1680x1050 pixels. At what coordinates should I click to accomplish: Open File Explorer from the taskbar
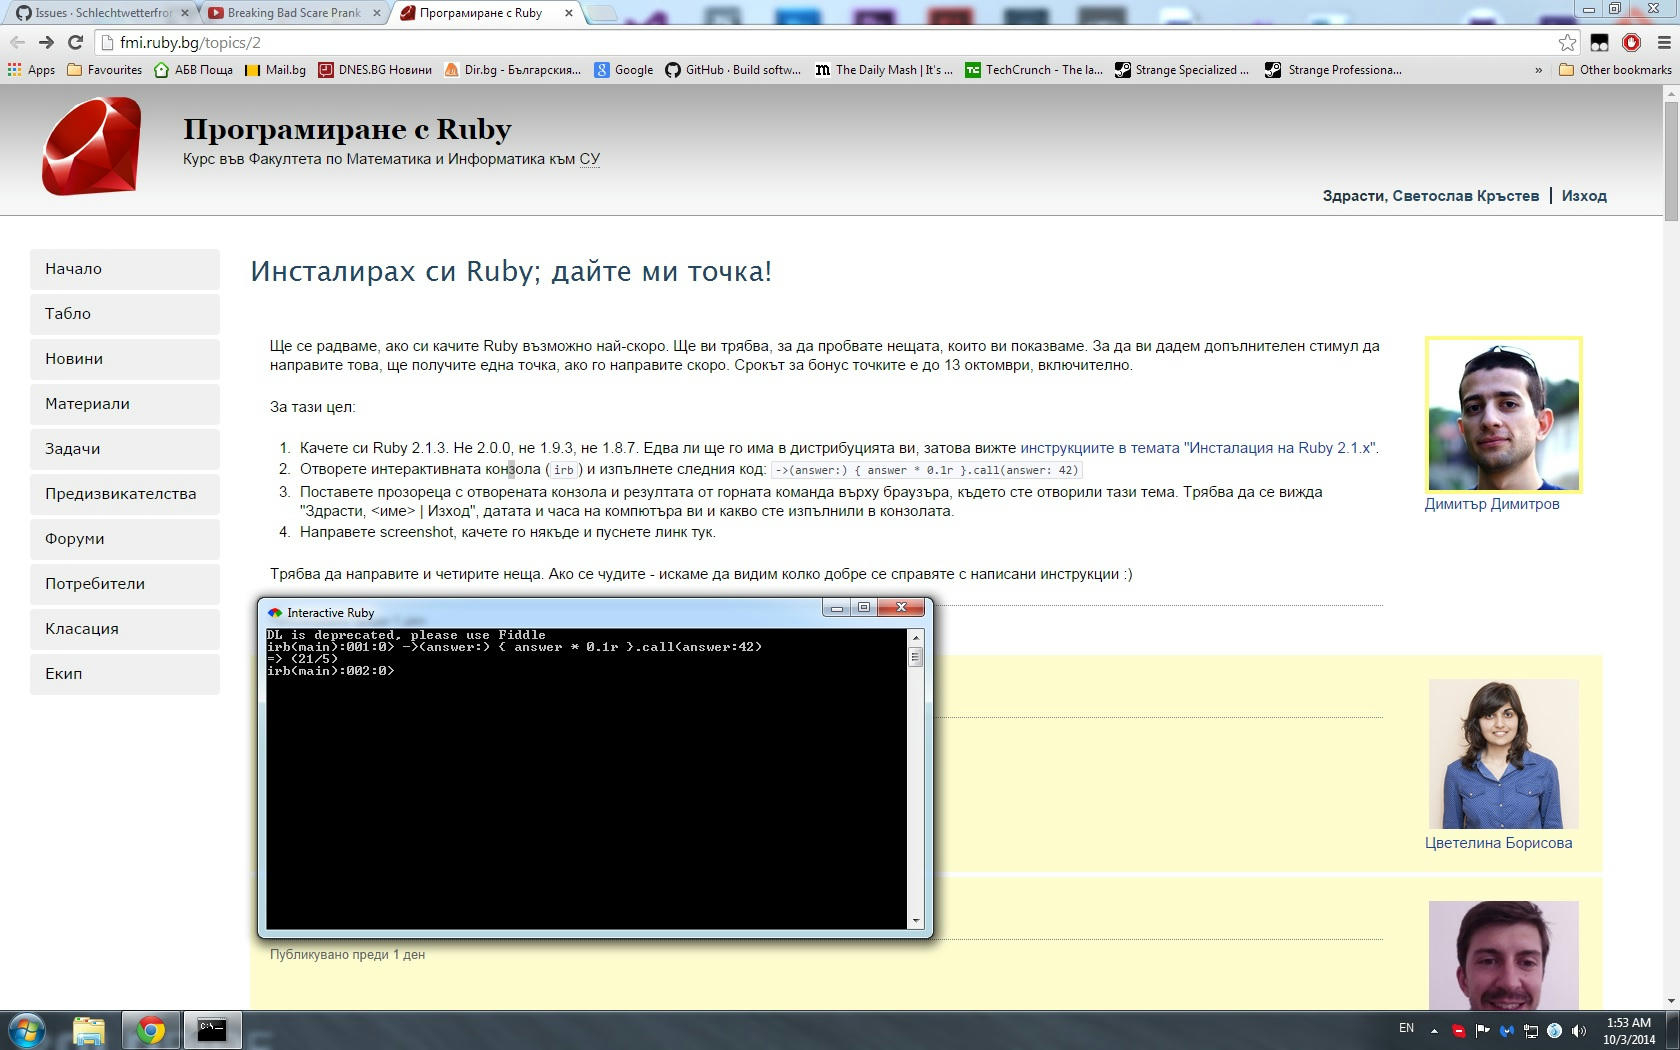click(89, 1030)
